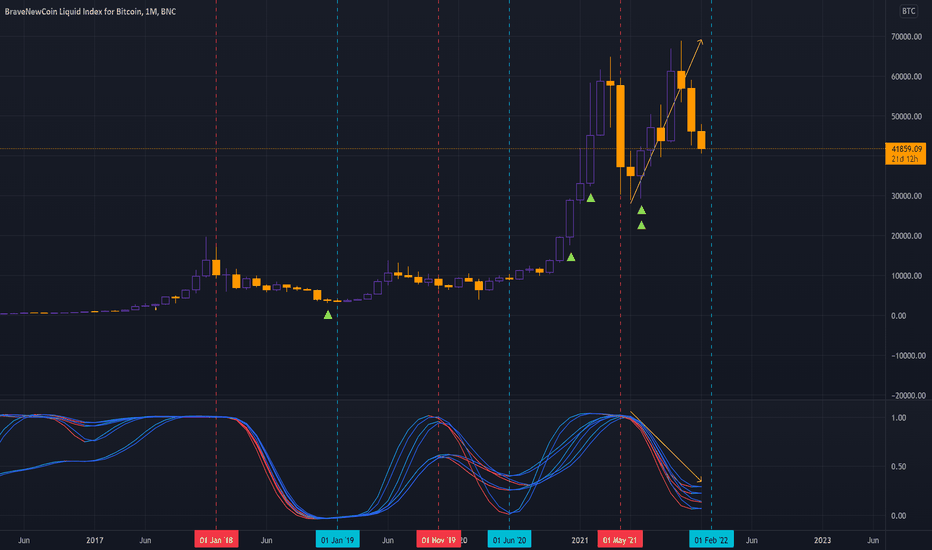The height and width of the screenshot is (550, 932).
Task: Click the 20000.00 price axis label
Action: coord(906,236)
